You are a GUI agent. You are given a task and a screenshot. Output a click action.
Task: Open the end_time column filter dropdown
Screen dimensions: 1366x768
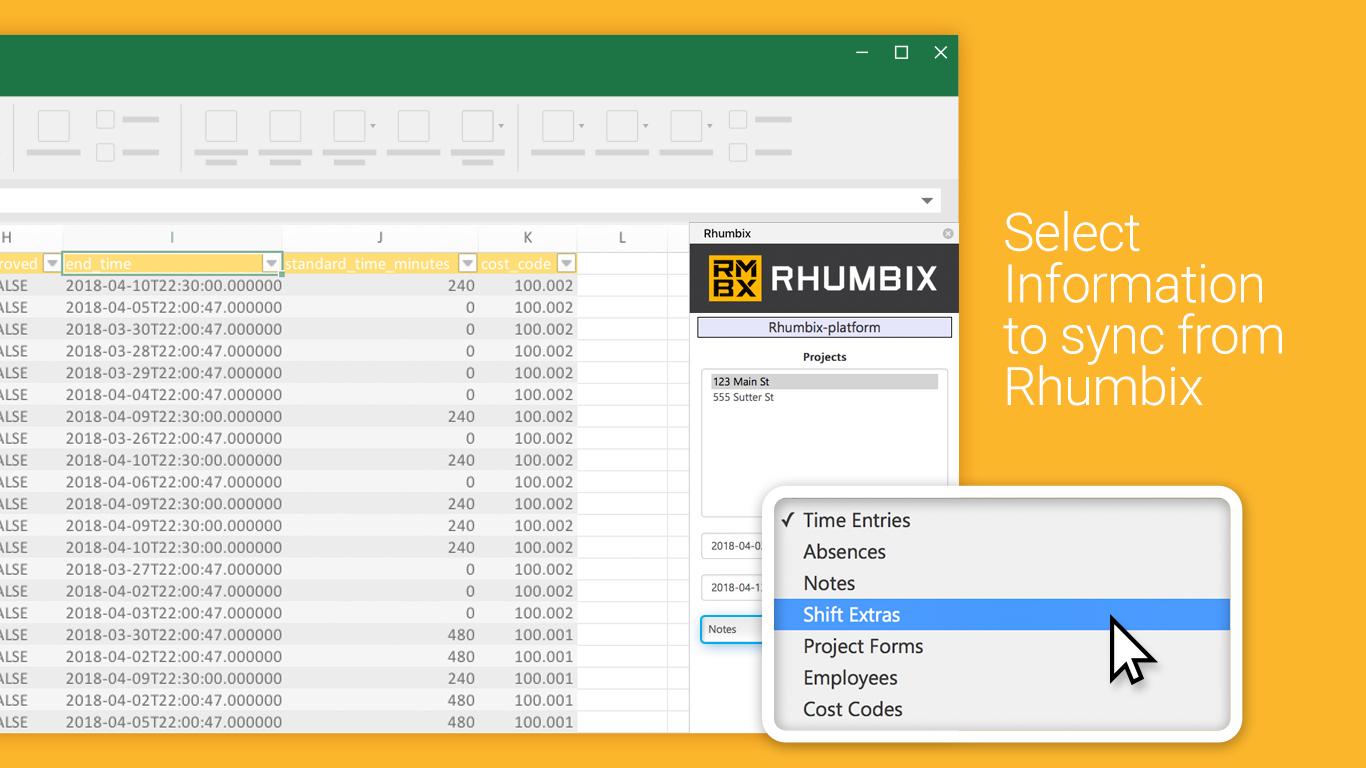(271, 264)
